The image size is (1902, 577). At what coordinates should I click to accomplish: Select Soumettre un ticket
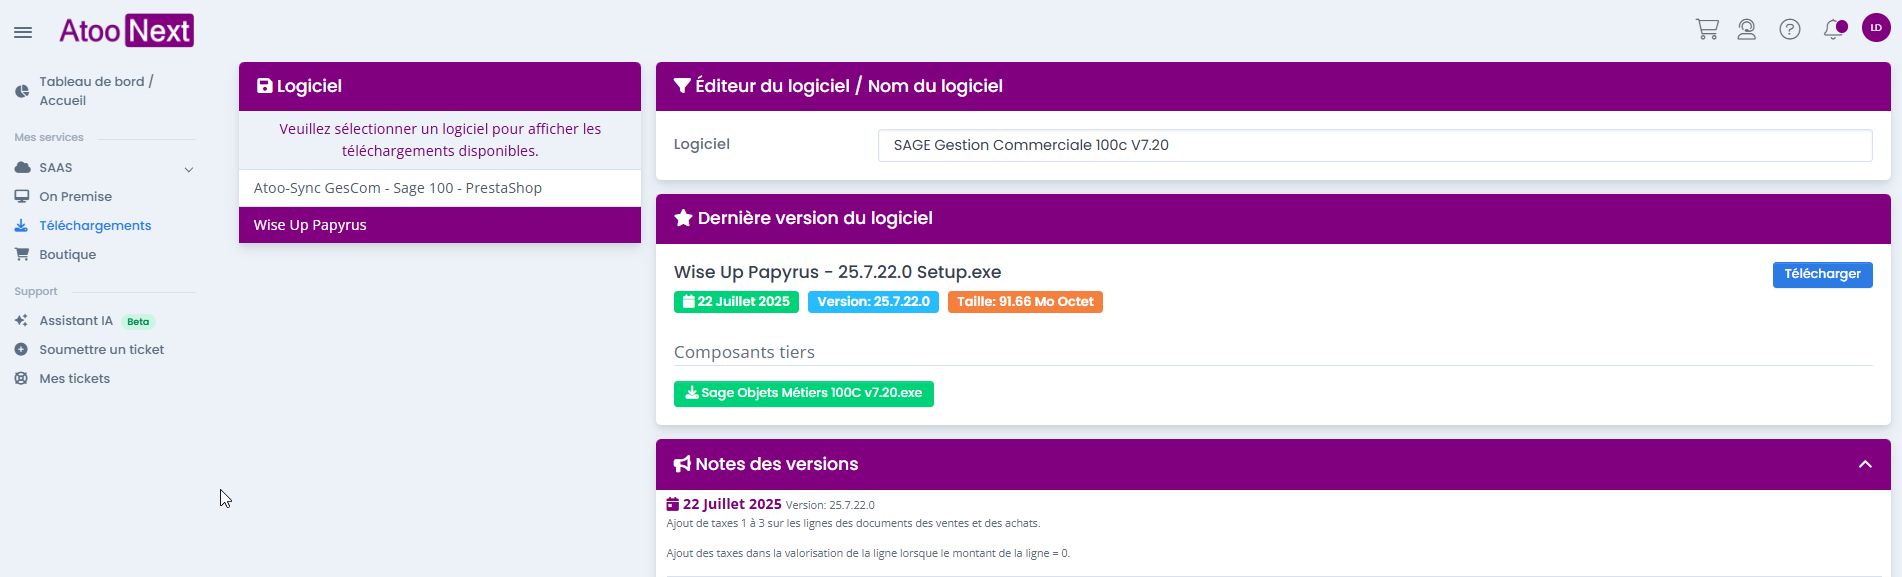pyautogui.click(x=101, y=350)
